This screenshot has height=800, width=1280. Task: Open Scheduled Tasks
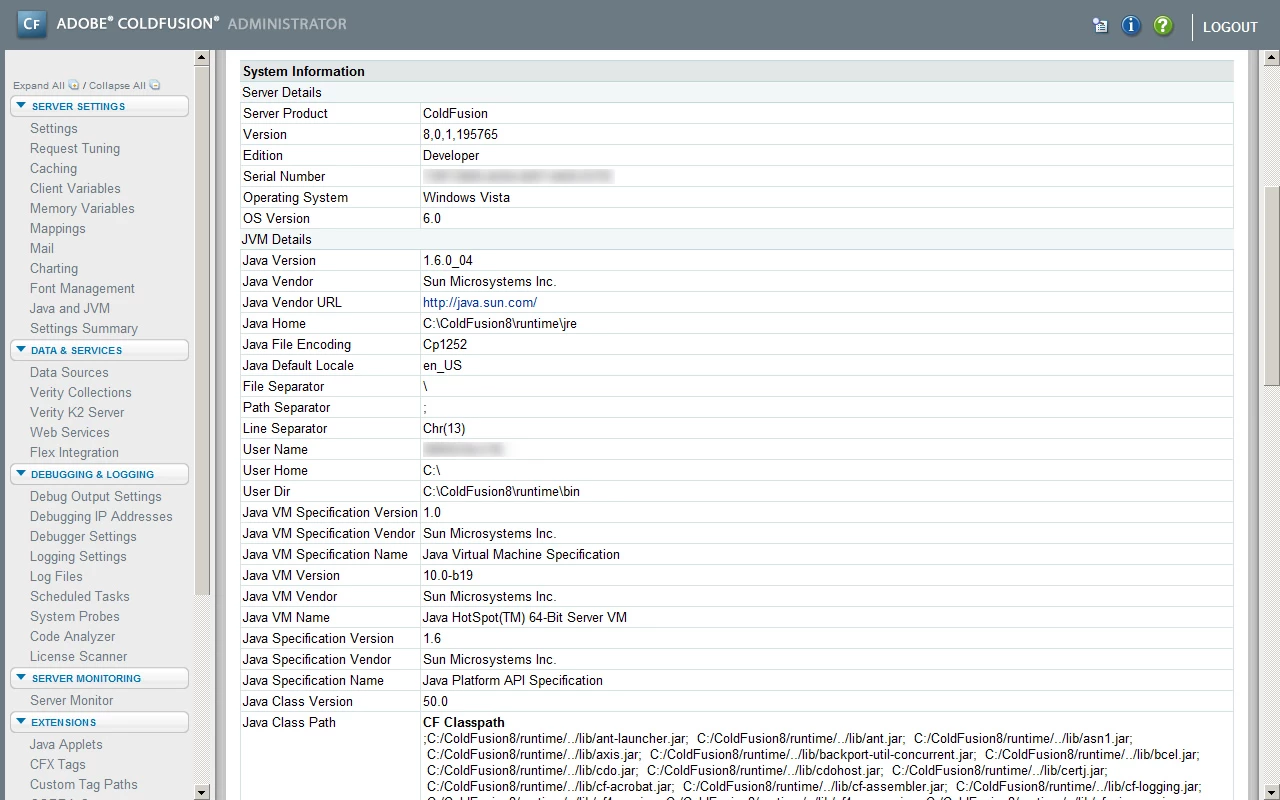(x=80, y=596)
